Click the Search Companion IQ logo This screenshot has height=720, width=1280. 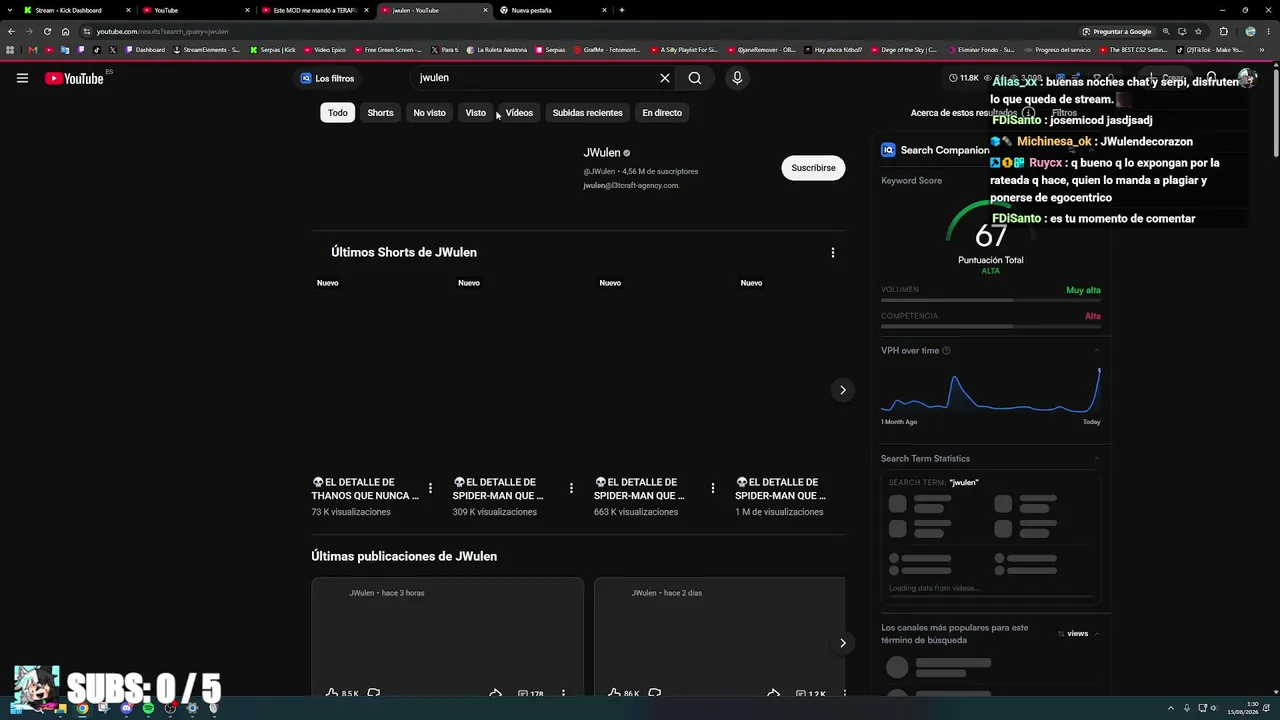coord(888,150)
